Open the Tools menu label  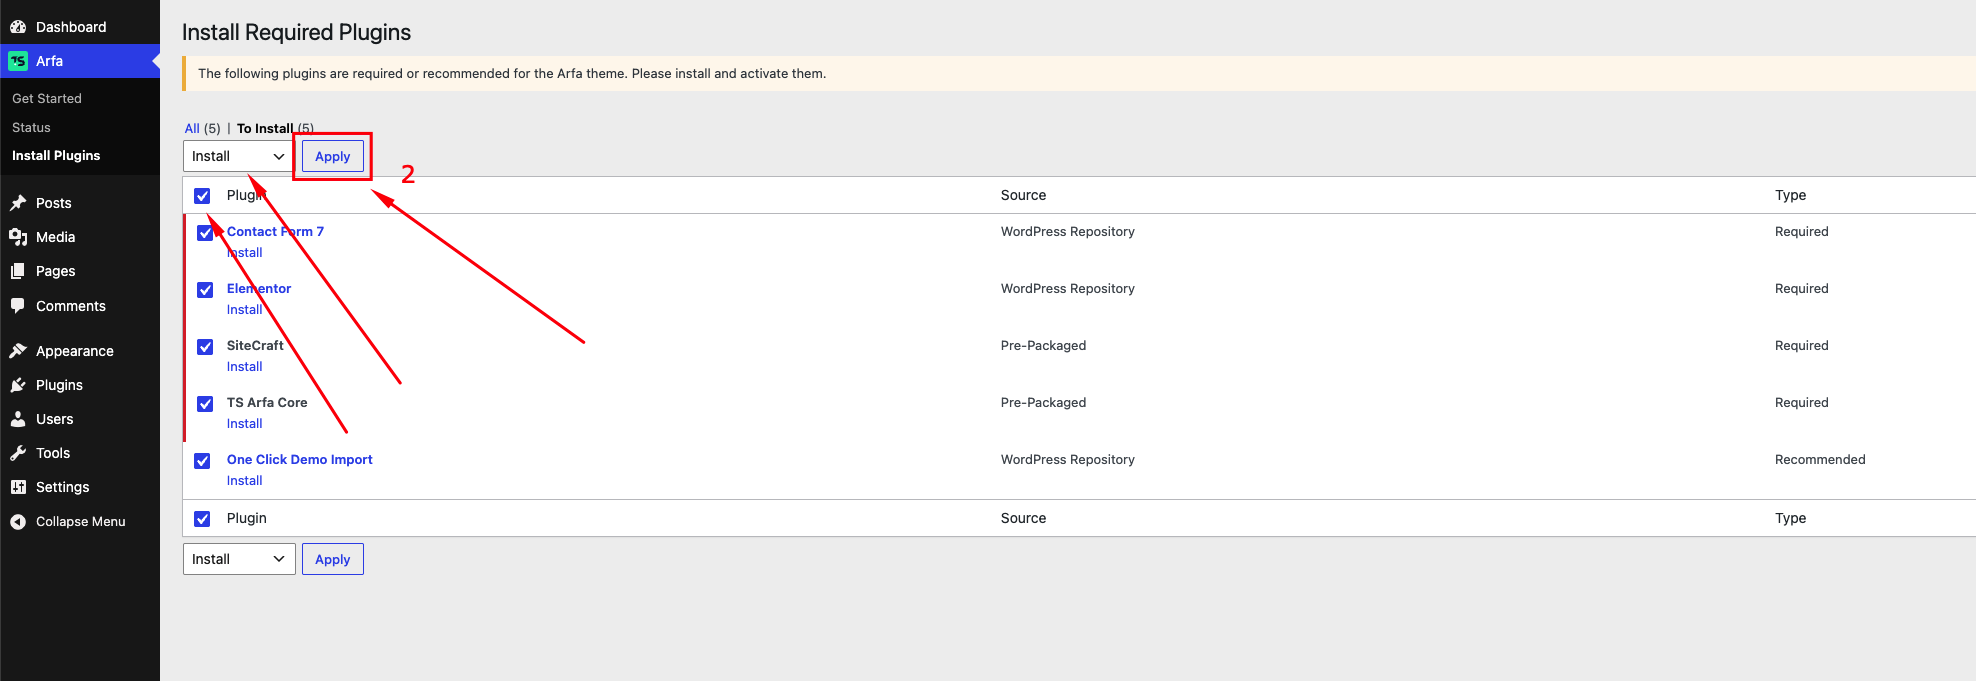point(53,453)
